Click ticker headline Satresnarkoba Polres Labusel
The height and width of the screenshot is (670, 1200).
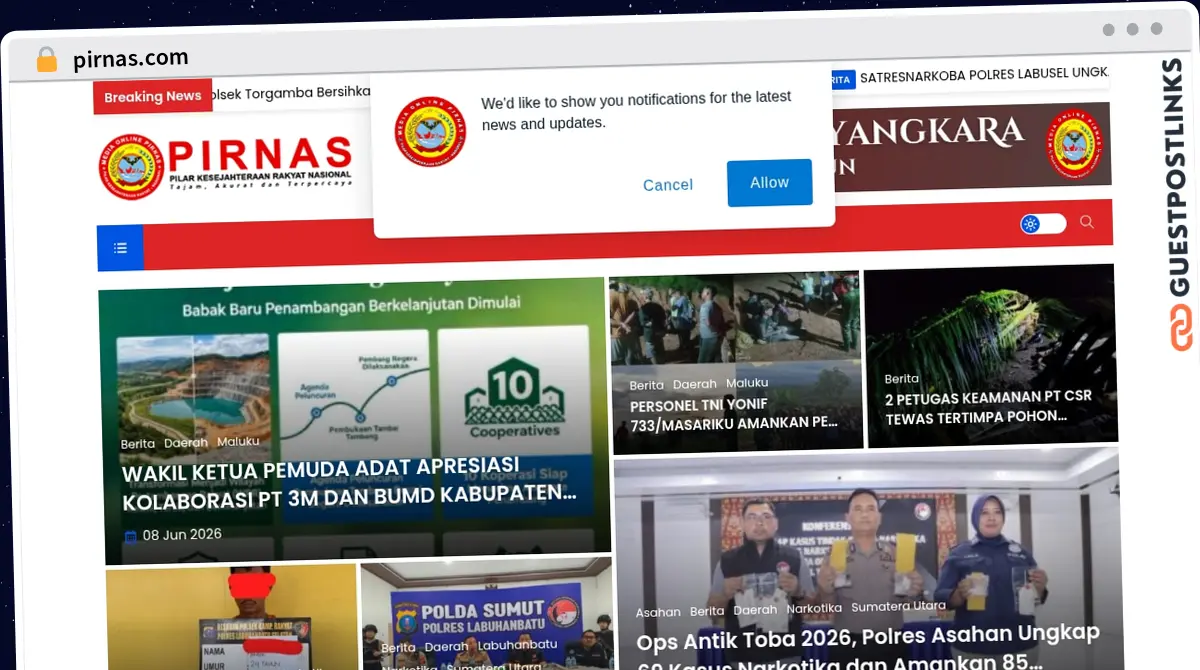coord(984,74)
